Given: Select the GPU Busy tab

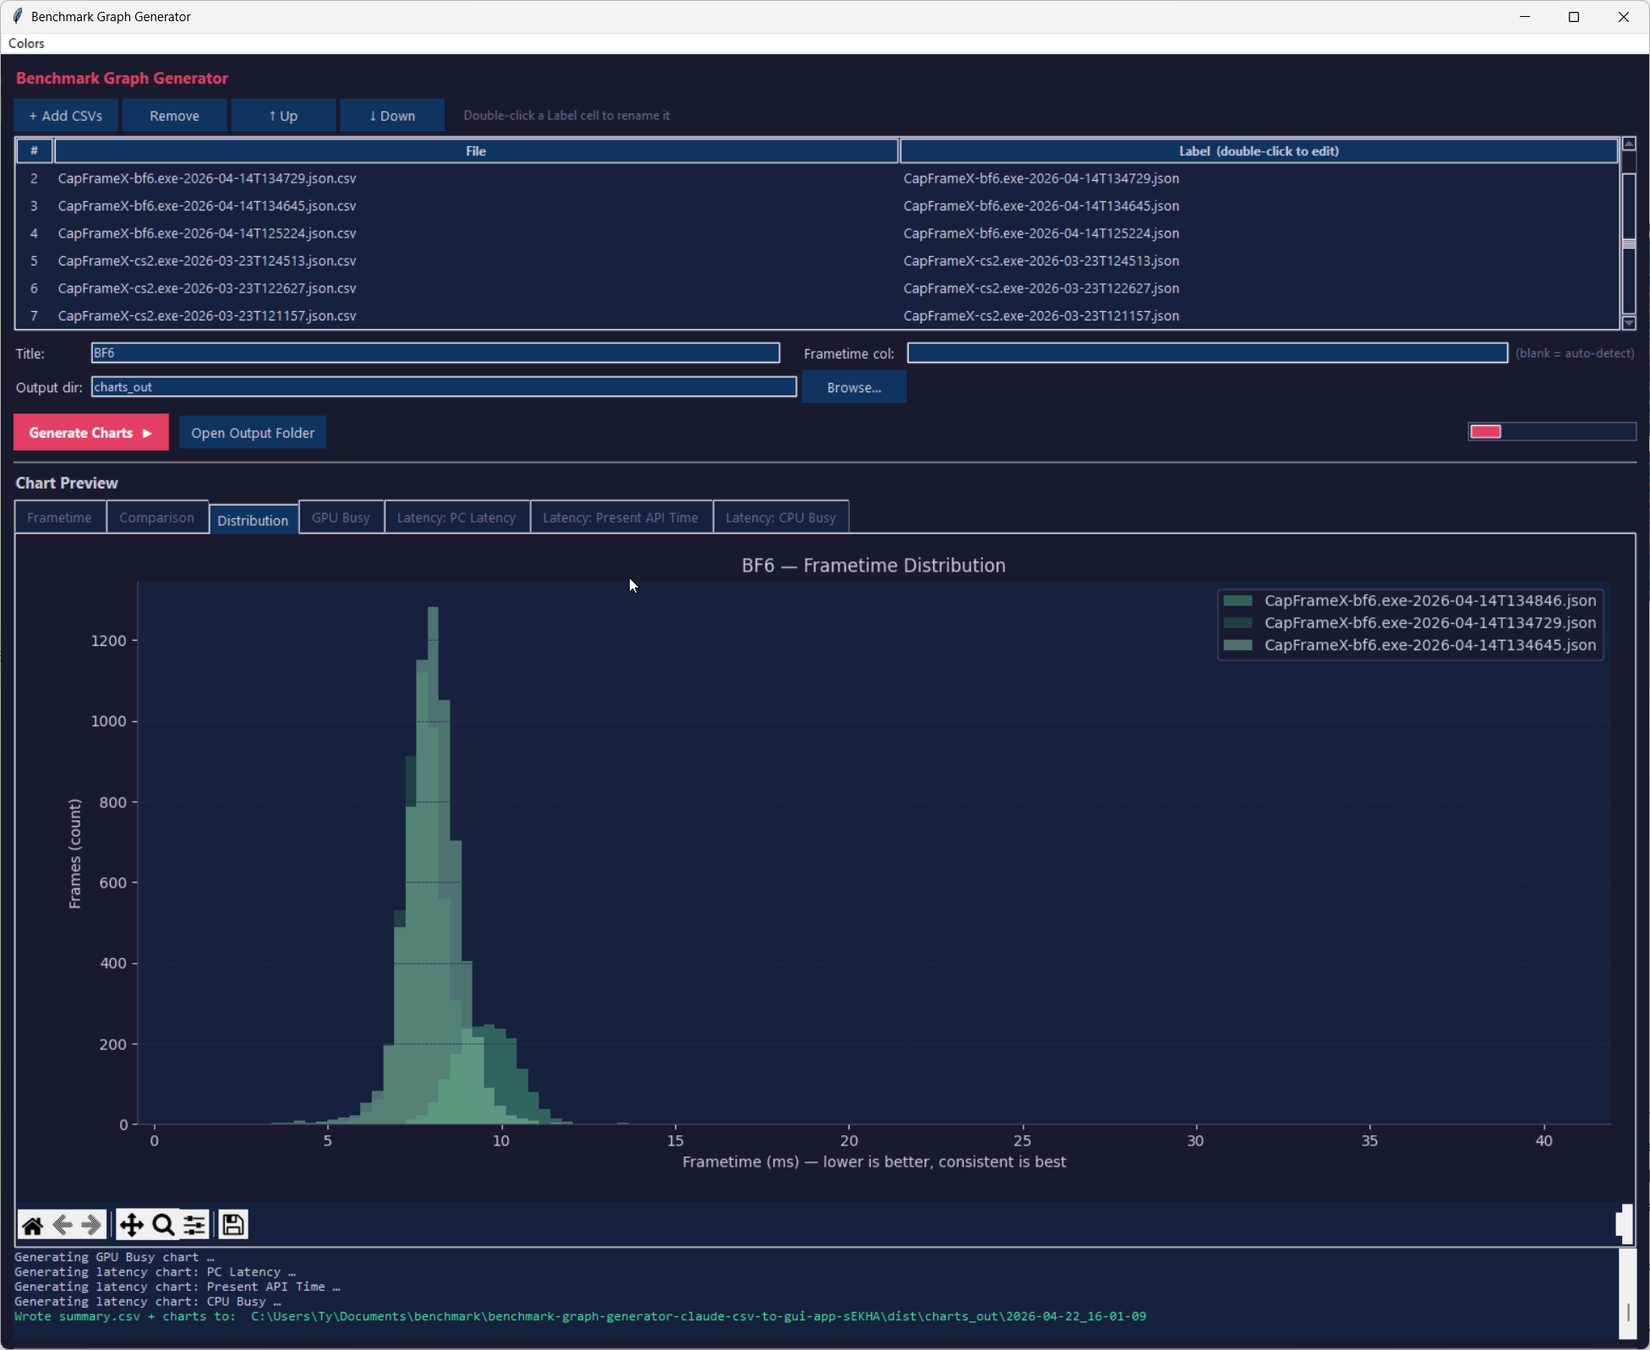Looking at the screenshot, I should [x=340, y=517].
